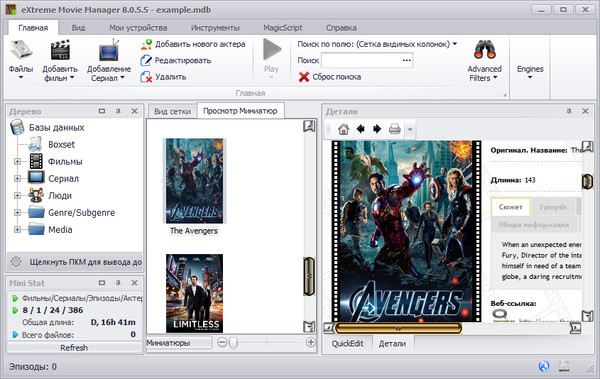
Task: Open the MagicScript ribbon tab
Action: click(283, 28)
